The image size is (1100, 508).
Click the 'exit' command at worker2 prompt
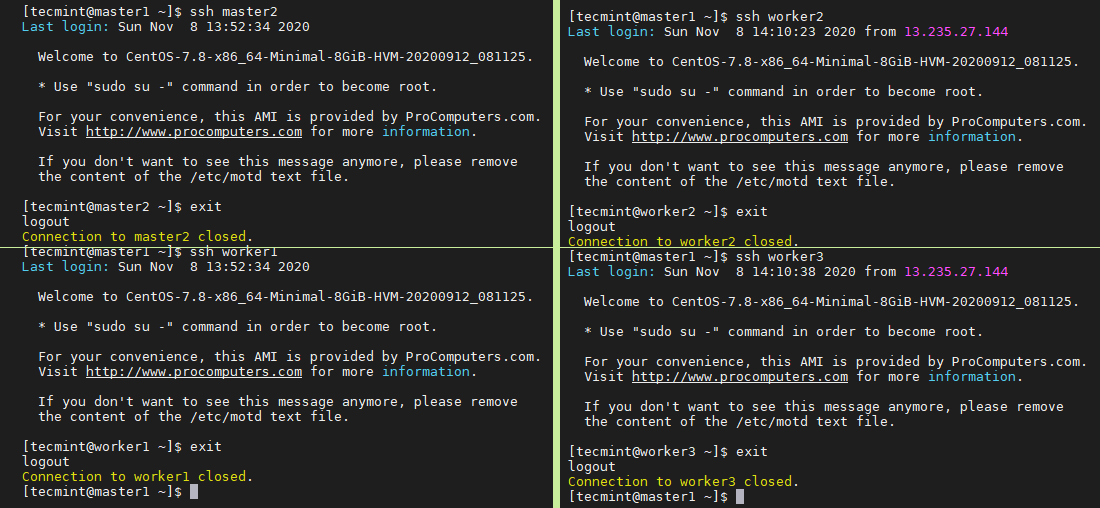tap(751, 211)
